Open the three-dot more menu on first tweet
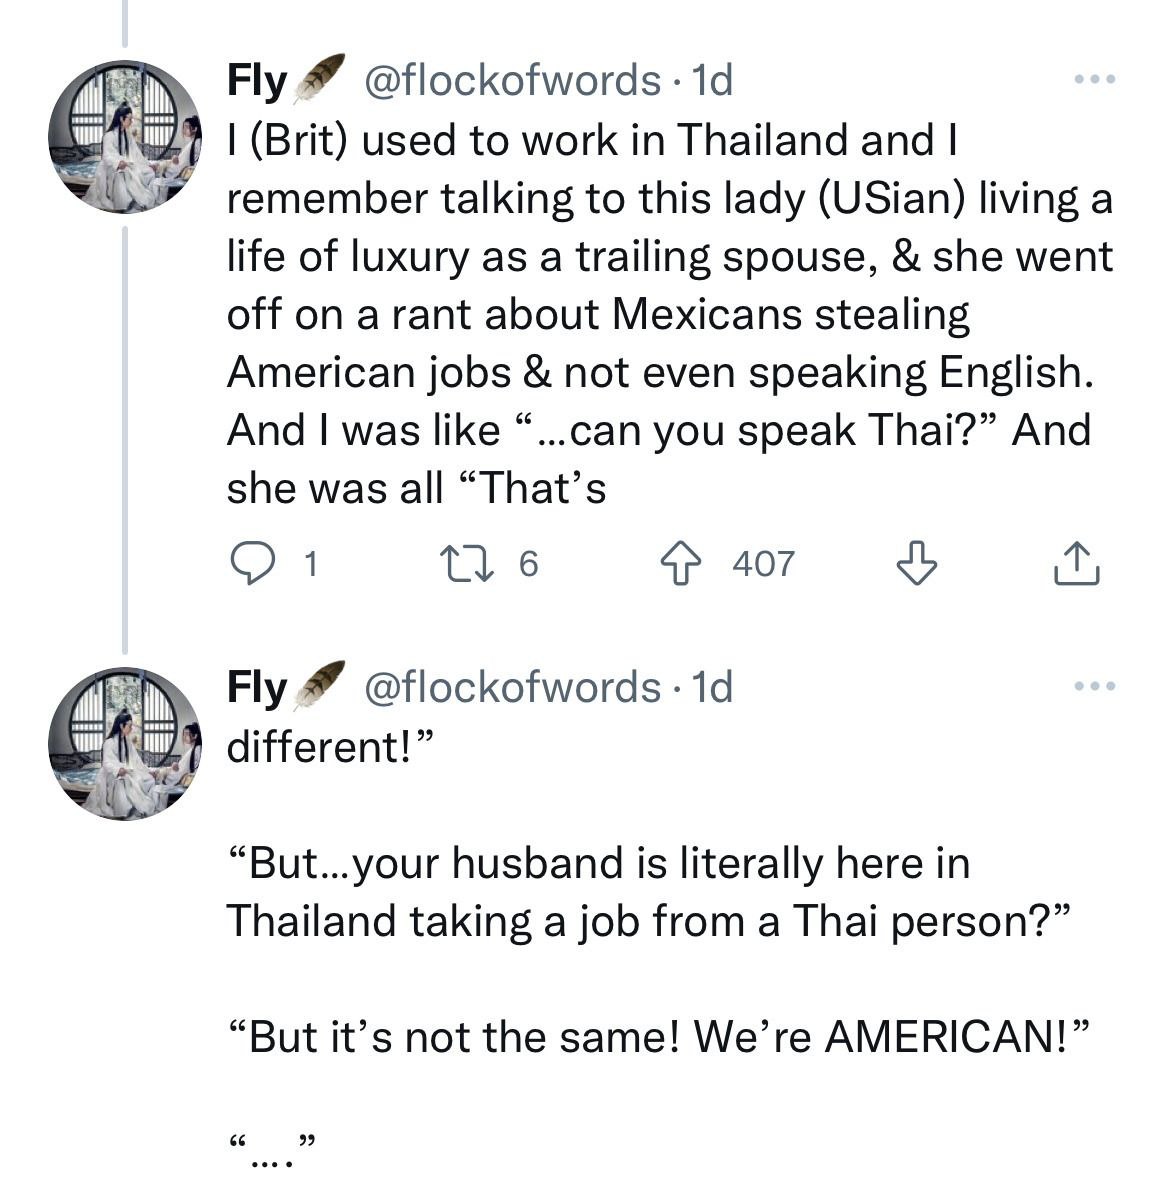Image resolution: width=1170 pixels, height=1193 pixels. (1095, 79)
